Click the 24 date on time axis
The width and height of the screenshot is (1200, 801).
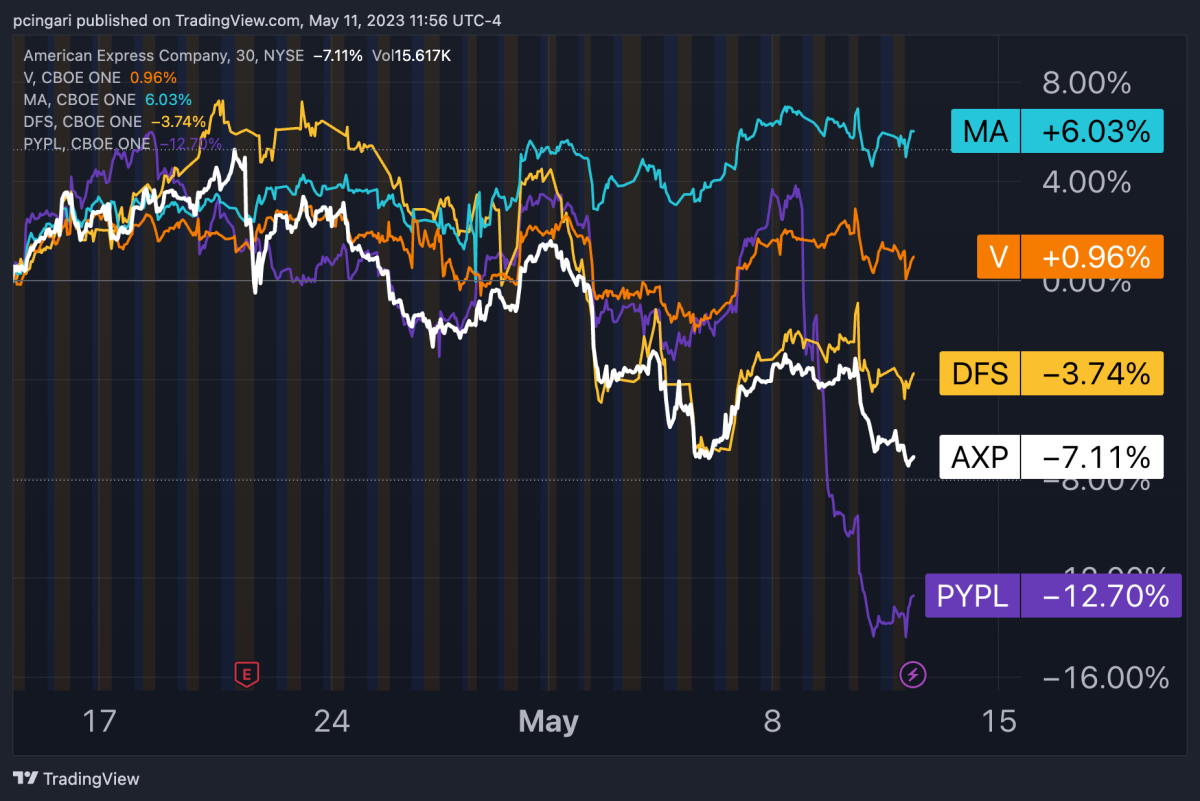[x=331, y=720]
